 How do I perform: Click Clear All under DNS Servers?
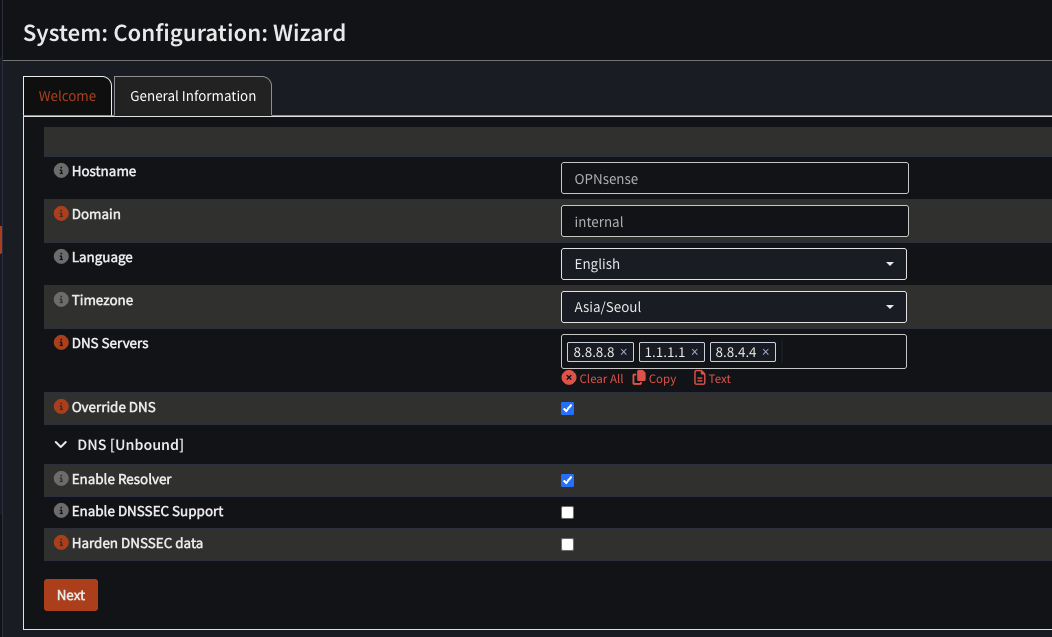tap(592, 379)
